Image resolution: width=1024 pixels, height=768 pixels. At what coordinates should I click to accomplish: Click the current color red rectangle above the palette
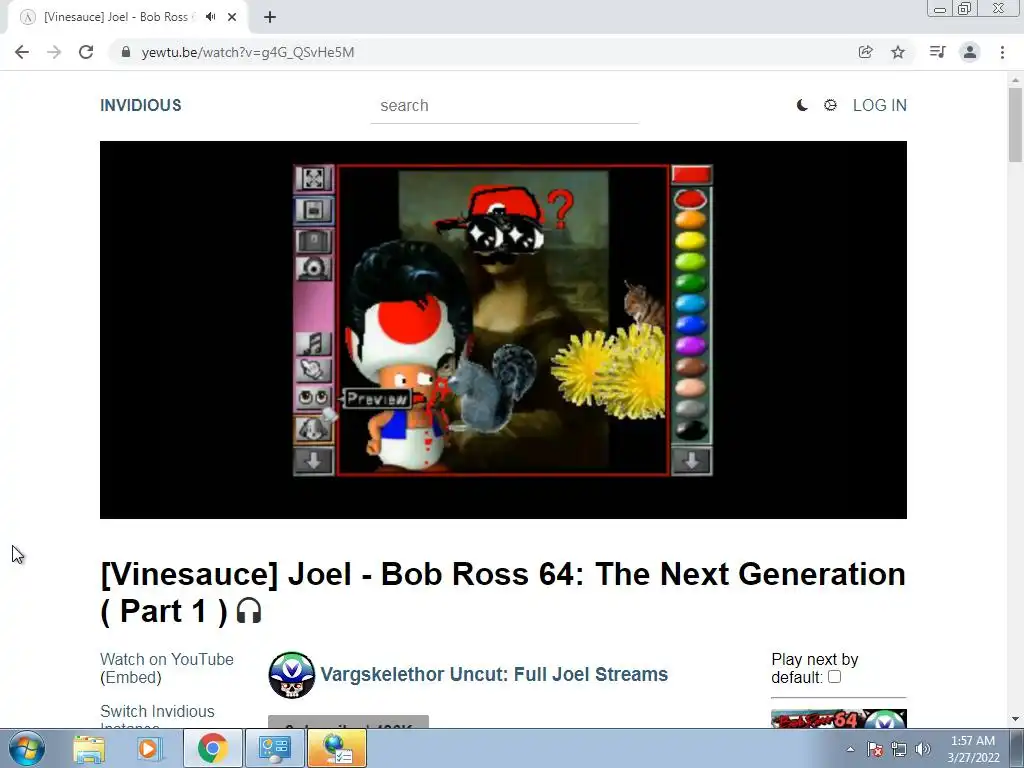(x=692, y=174)
